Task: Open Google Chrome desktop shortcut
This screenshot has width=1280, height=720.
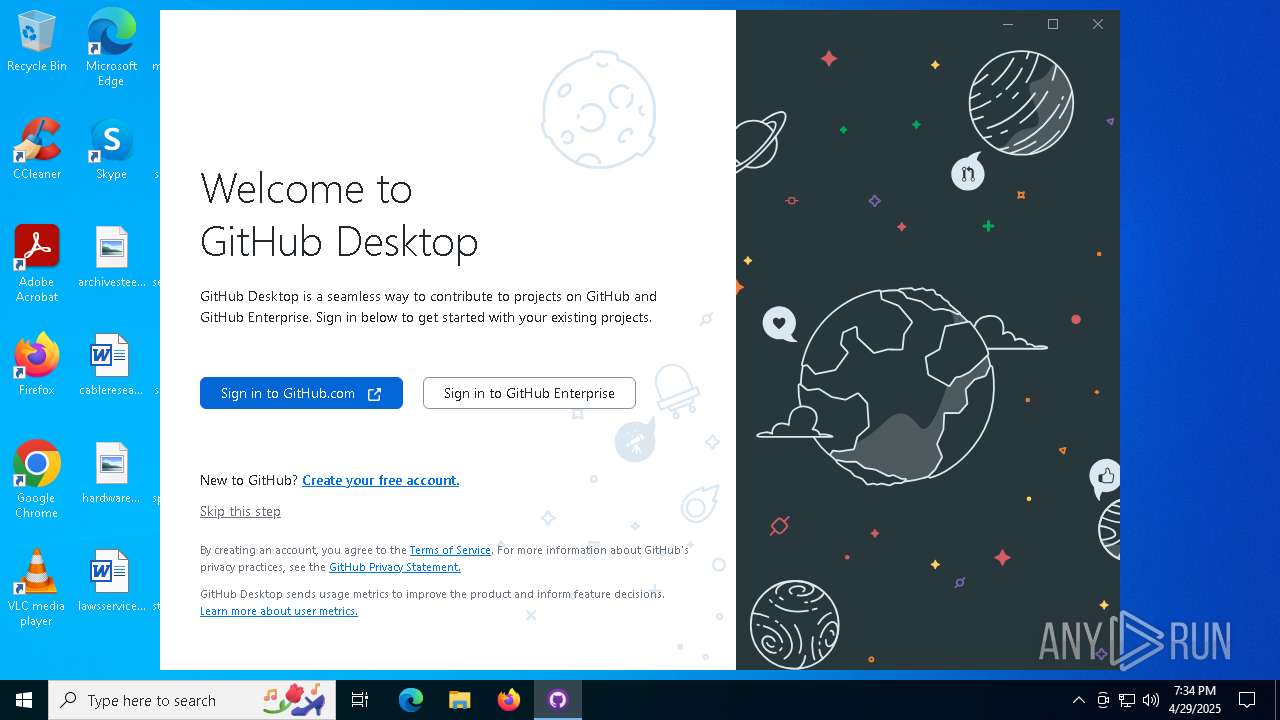Action: [37, 479]
